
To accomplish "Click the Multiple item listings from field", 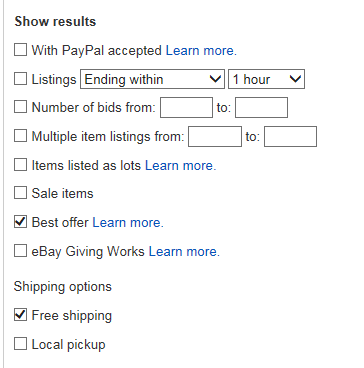I will 215,136.
